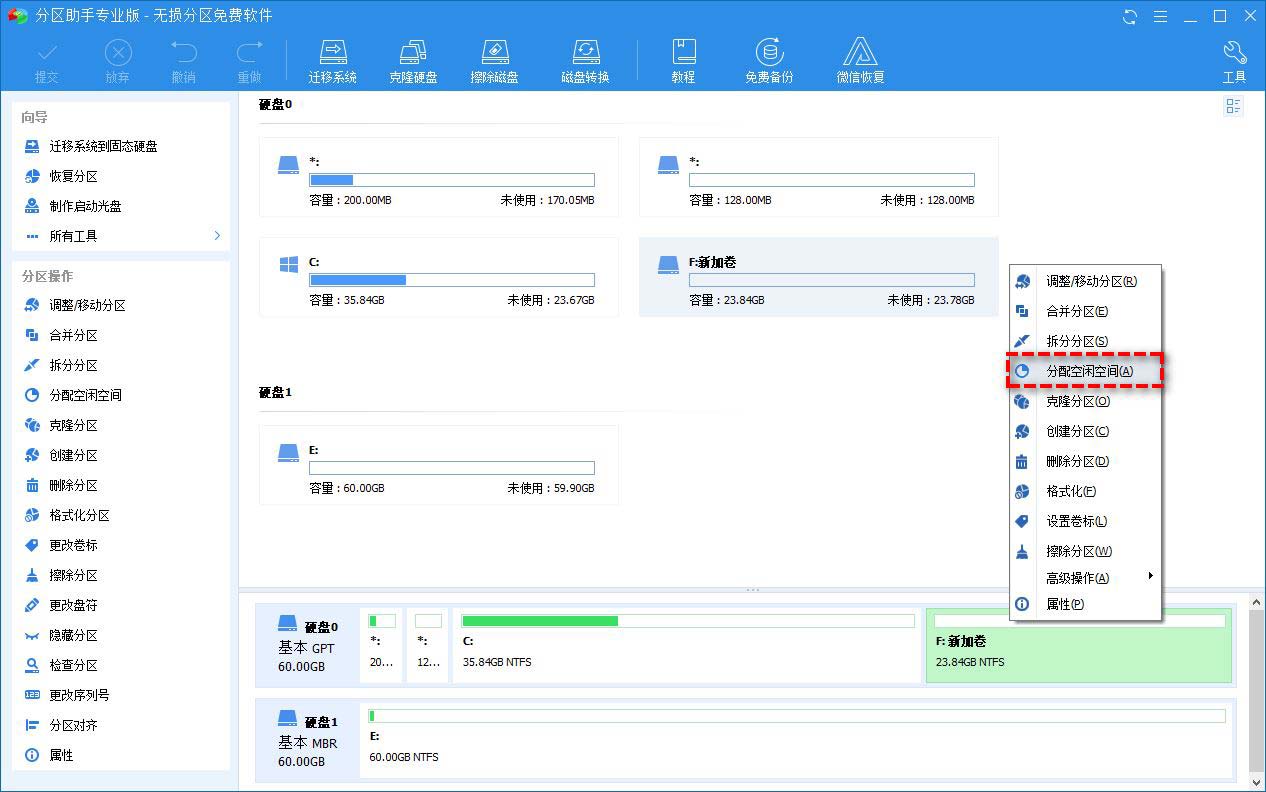This screenshot has height=792, width=1266.
Task: Expand the 所有工具 sidebar entry
Action: (76, 236)
